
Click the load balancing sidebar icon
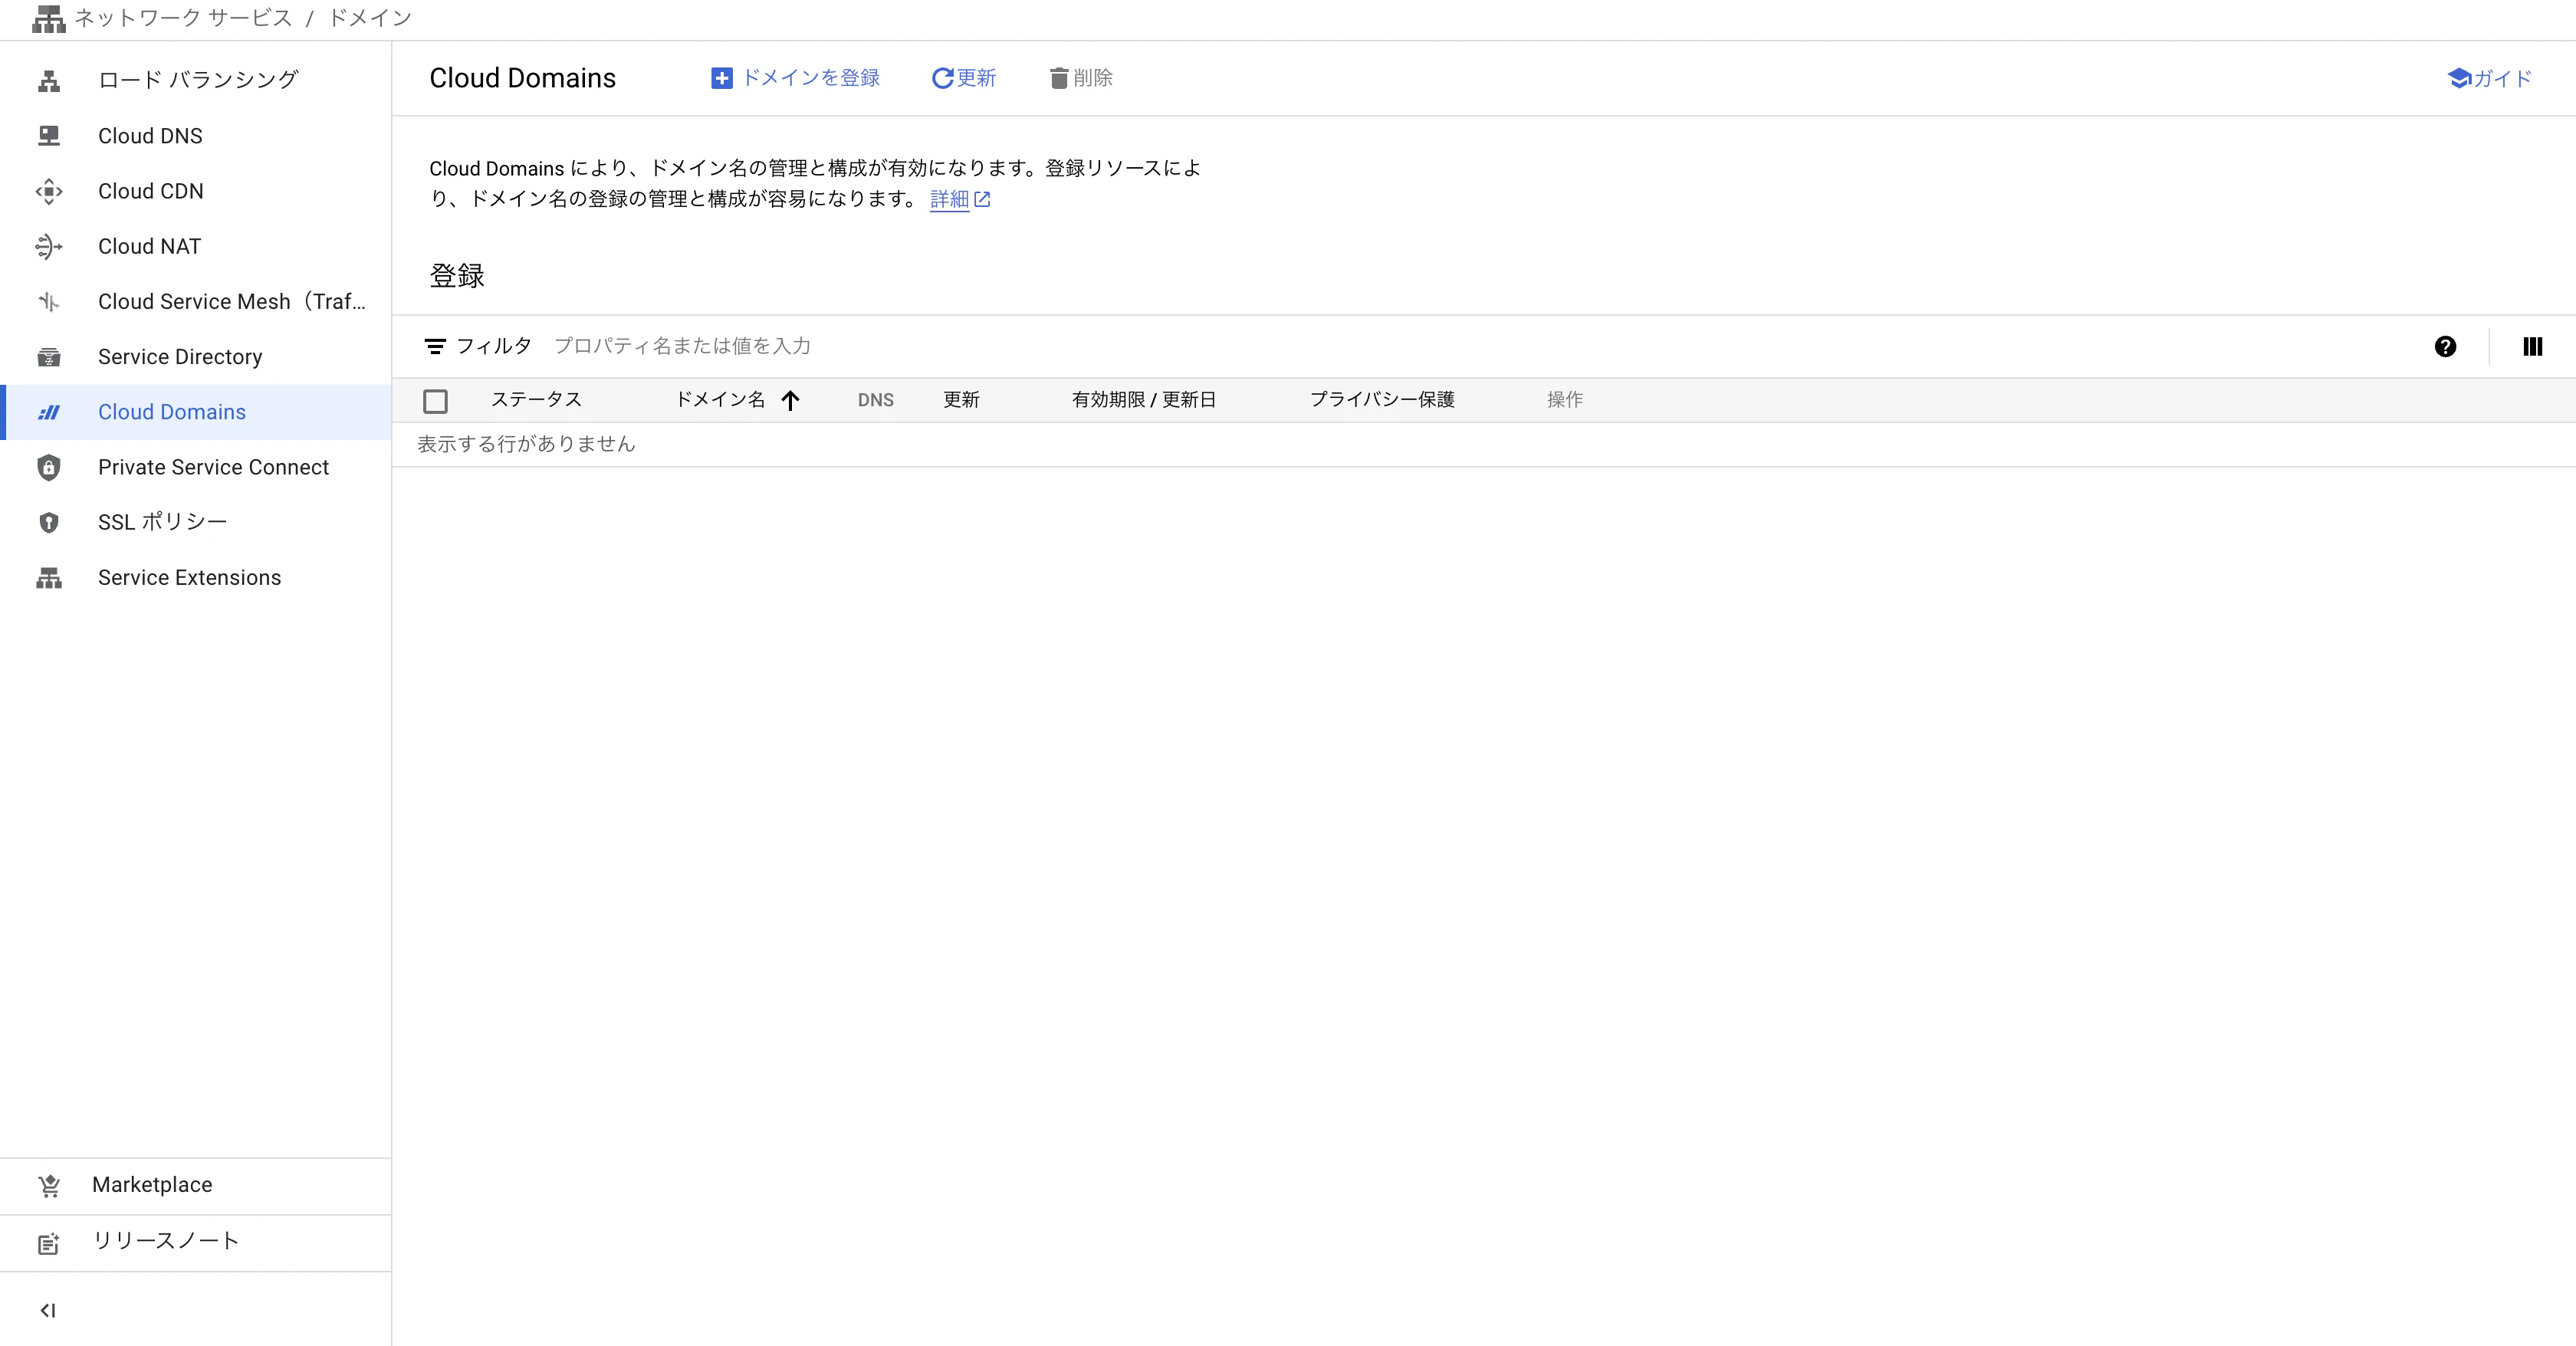click(48, 81)
